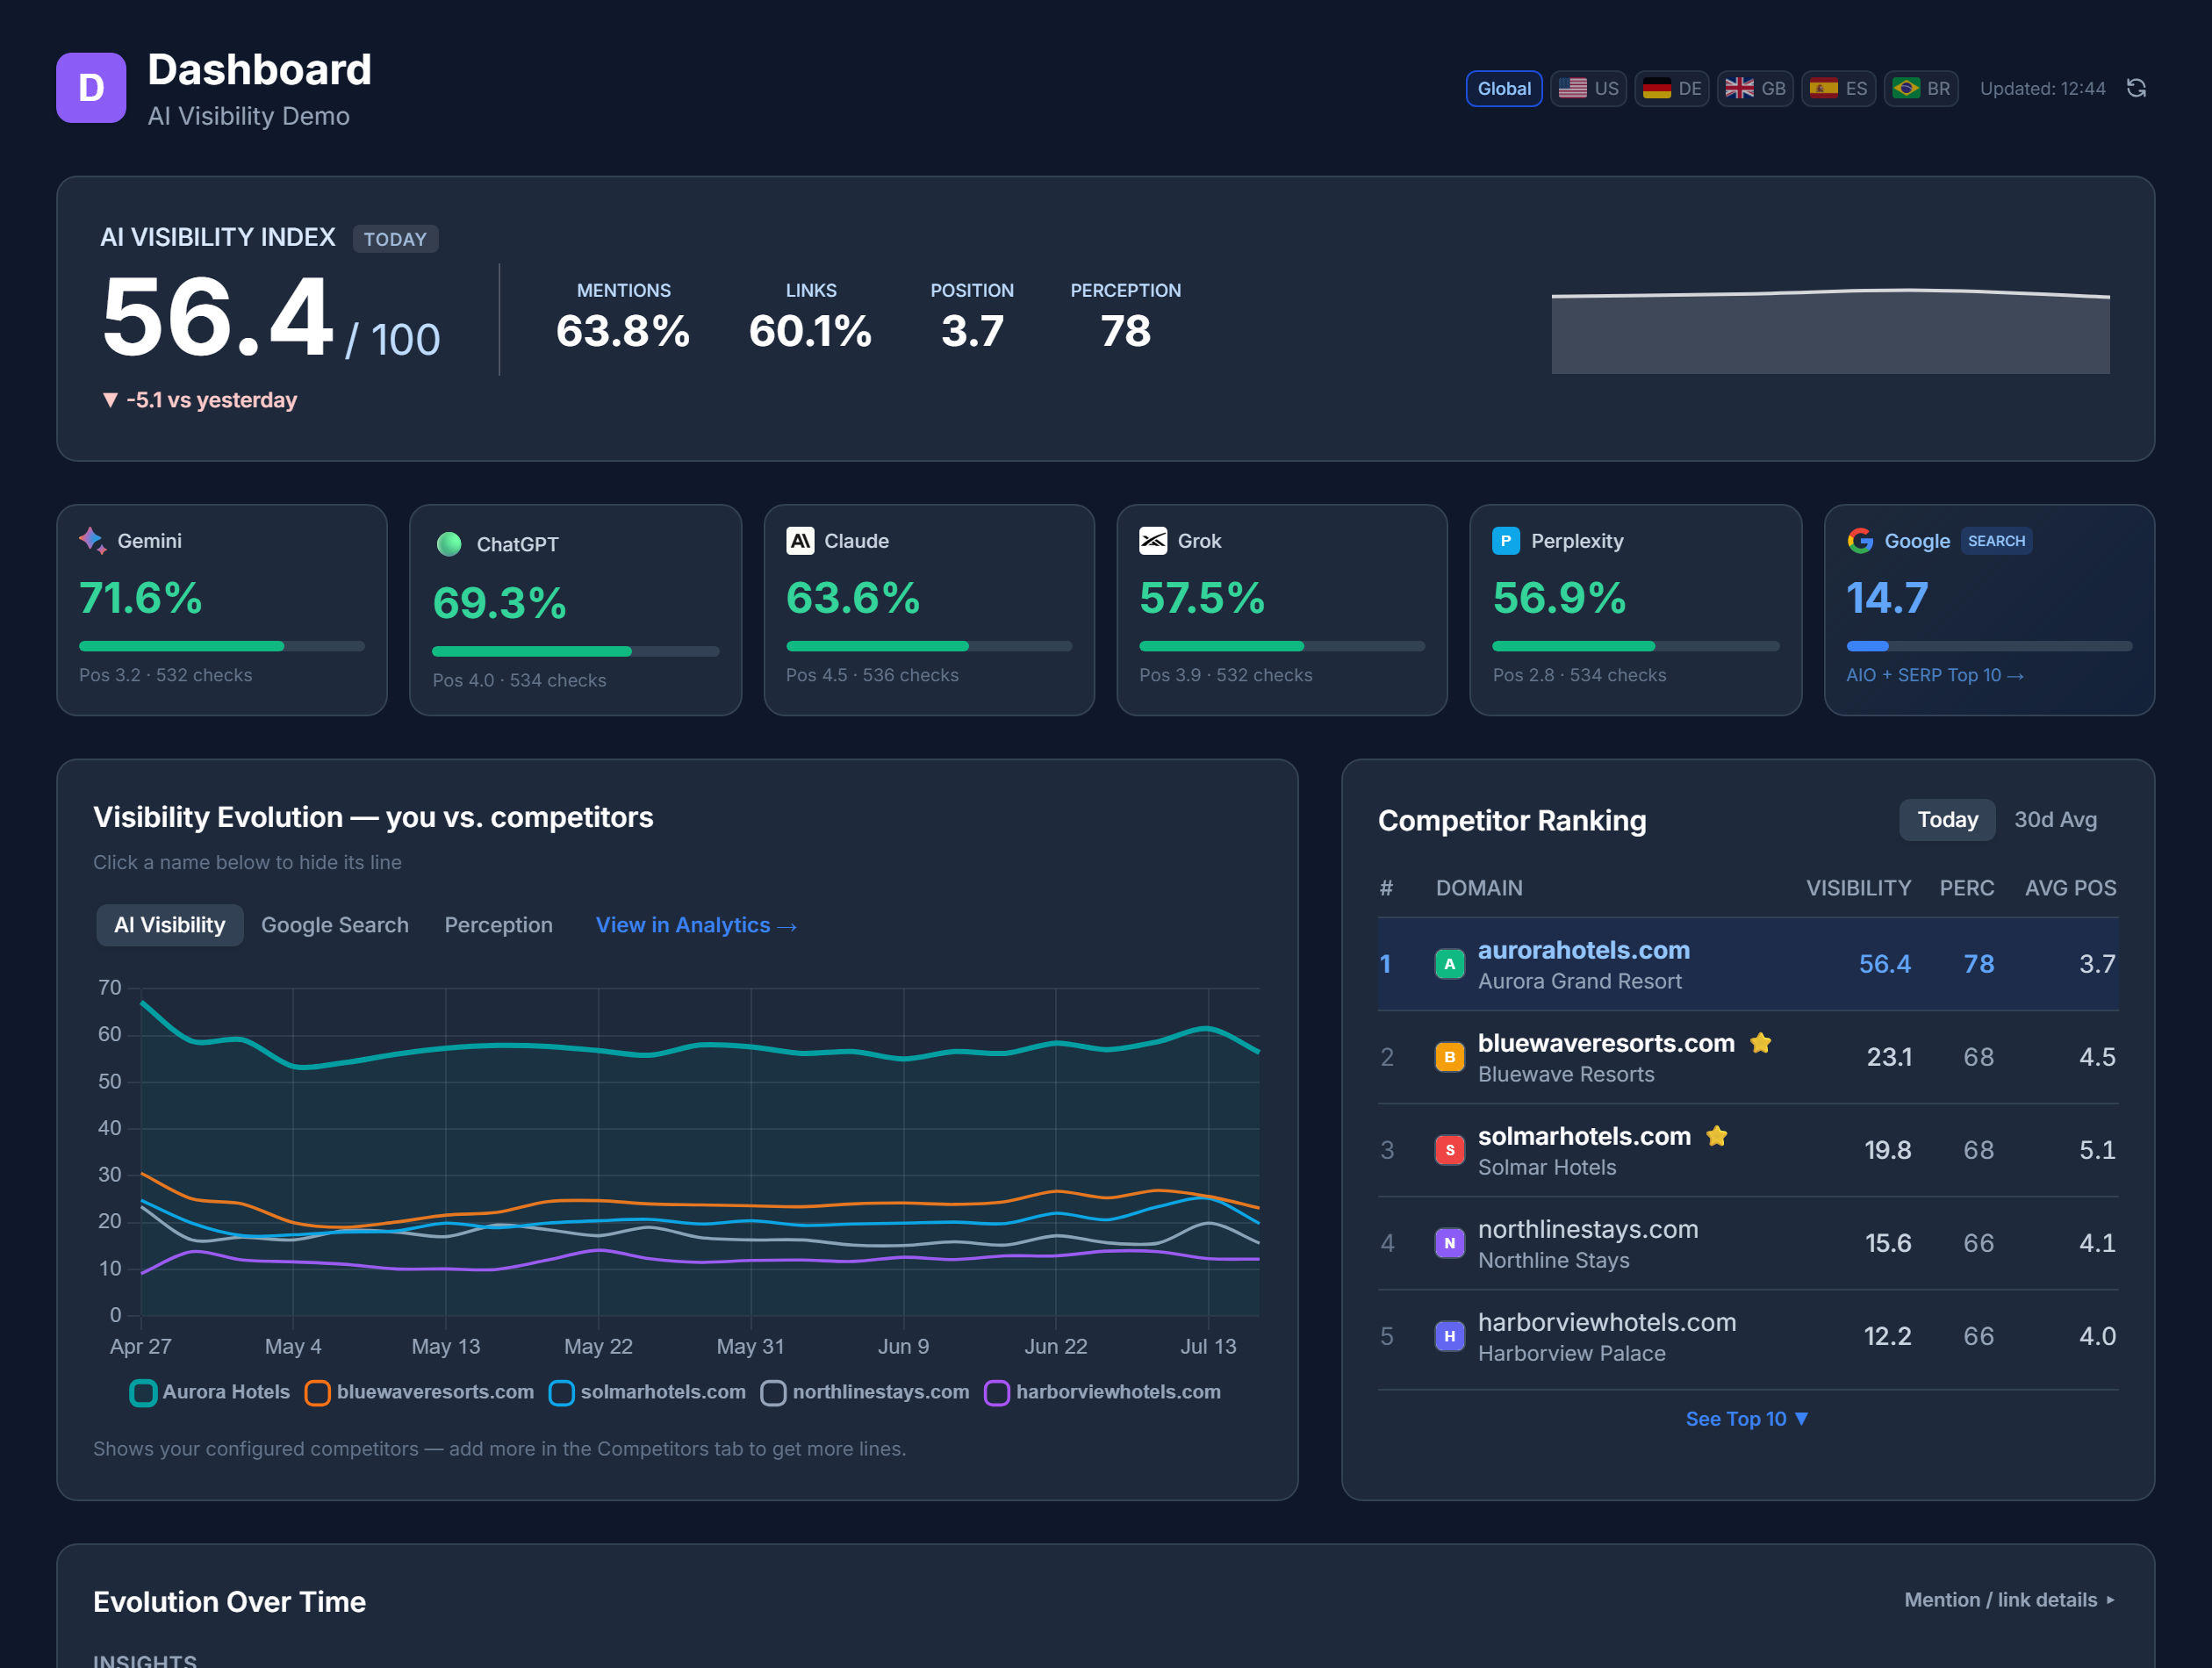2212x1668 pixels.
Task: Click the ChatGPT green circle icon
Action: click(449, 544)
